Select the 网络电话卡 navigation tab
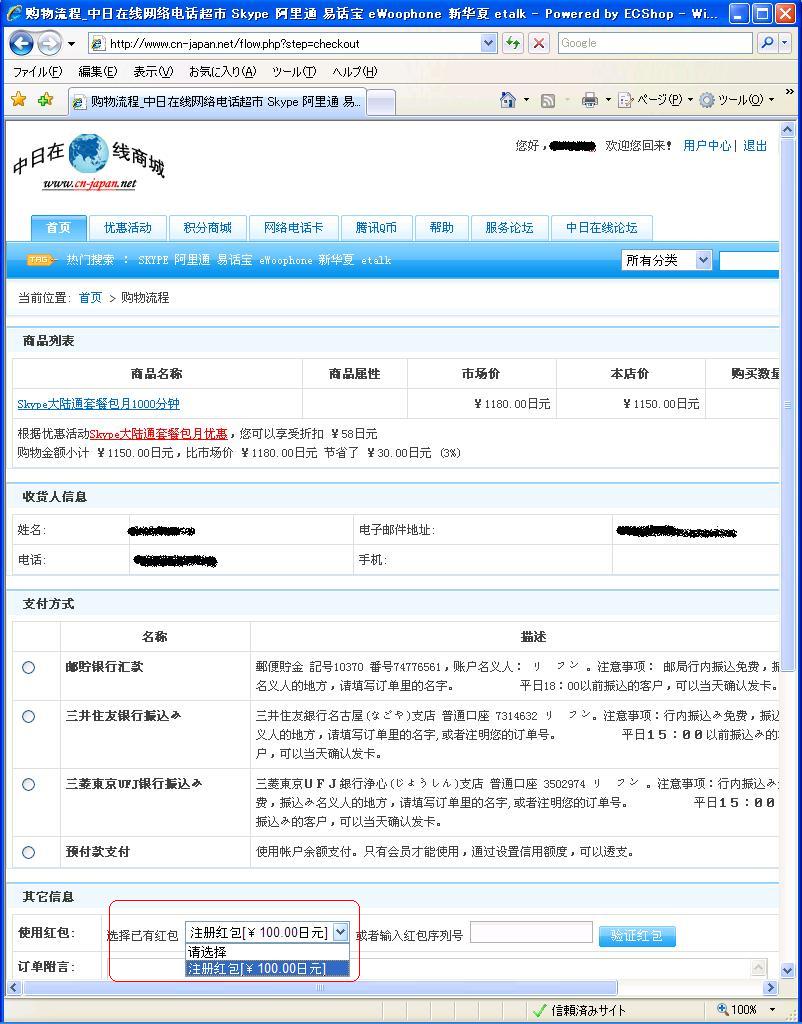Viewport: 802px width, 1024px height. click(x=293, y=228)
